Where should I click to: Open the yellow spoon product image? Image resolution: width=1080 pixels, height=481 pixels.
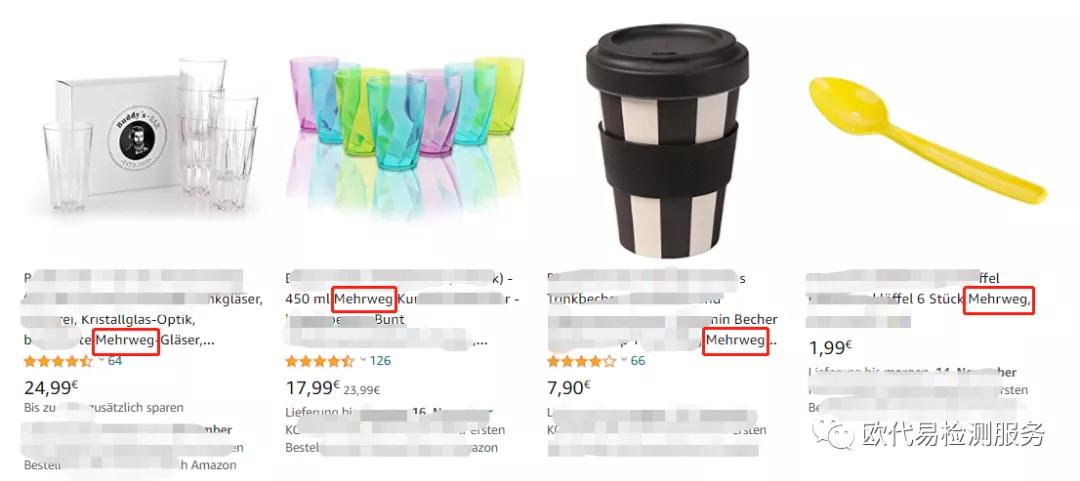(927, 138)
